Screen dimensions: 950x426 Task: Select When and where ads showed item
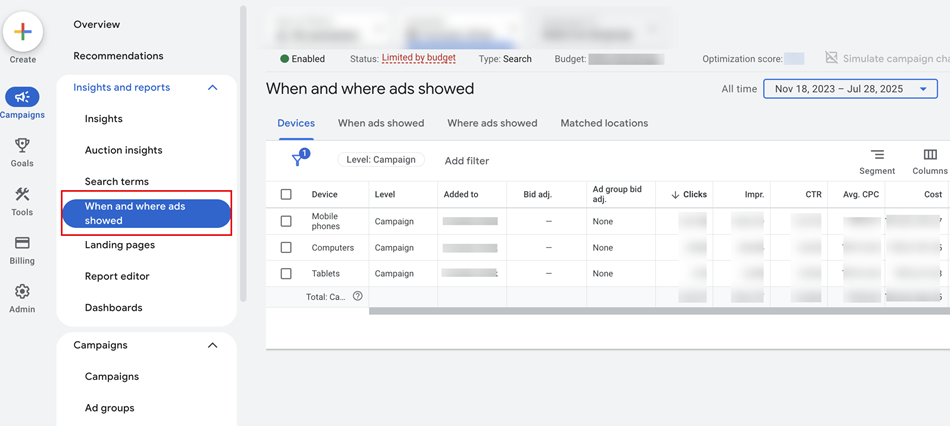point(147,213)
